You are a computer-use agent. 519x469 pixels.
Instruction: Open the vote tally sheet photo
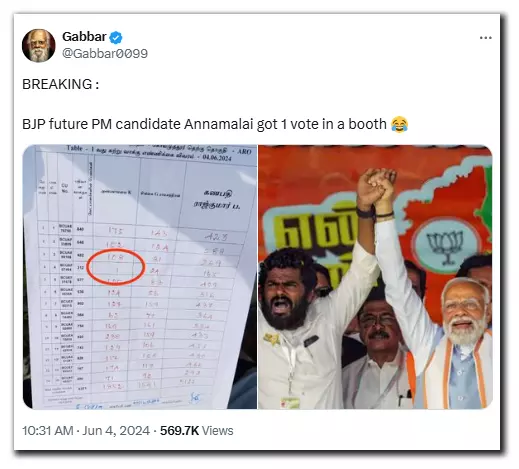click(140, 277)
